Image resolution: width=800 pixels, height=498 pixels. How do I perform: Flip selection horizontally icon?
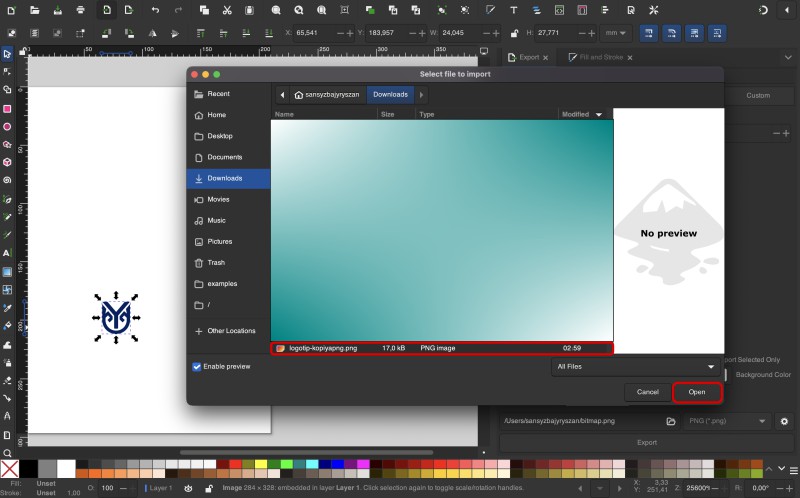[152, 33]
